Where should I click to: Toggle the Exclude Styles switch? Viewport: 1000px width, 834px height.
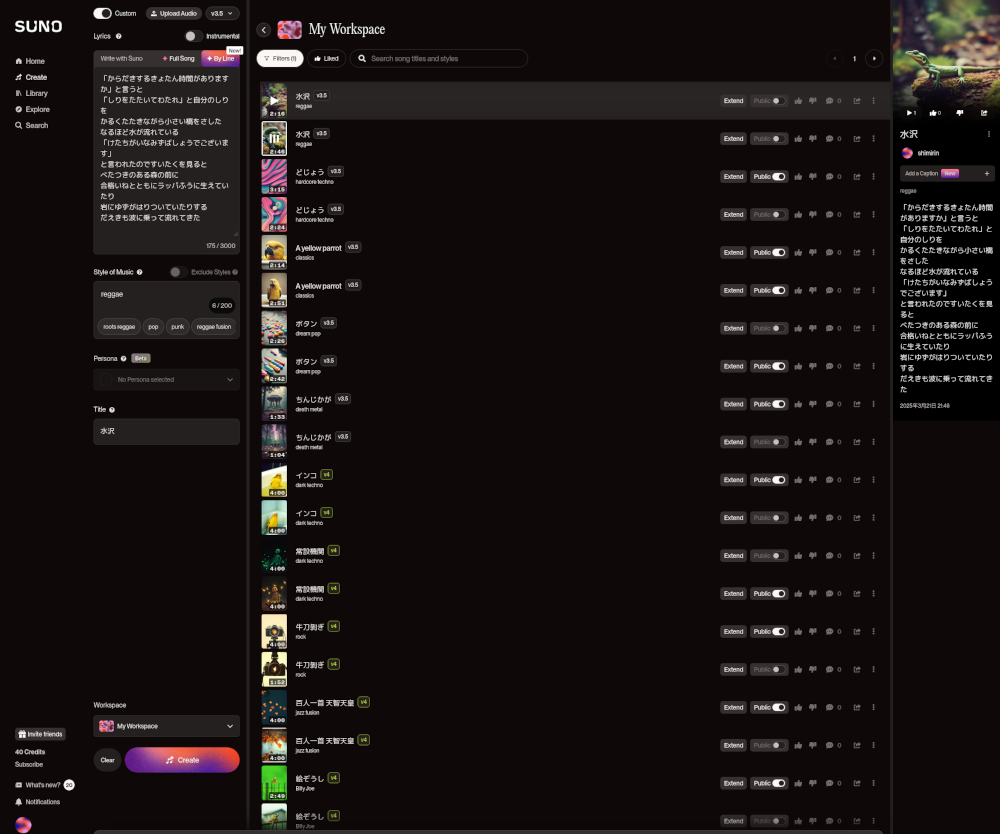[177, 272]
